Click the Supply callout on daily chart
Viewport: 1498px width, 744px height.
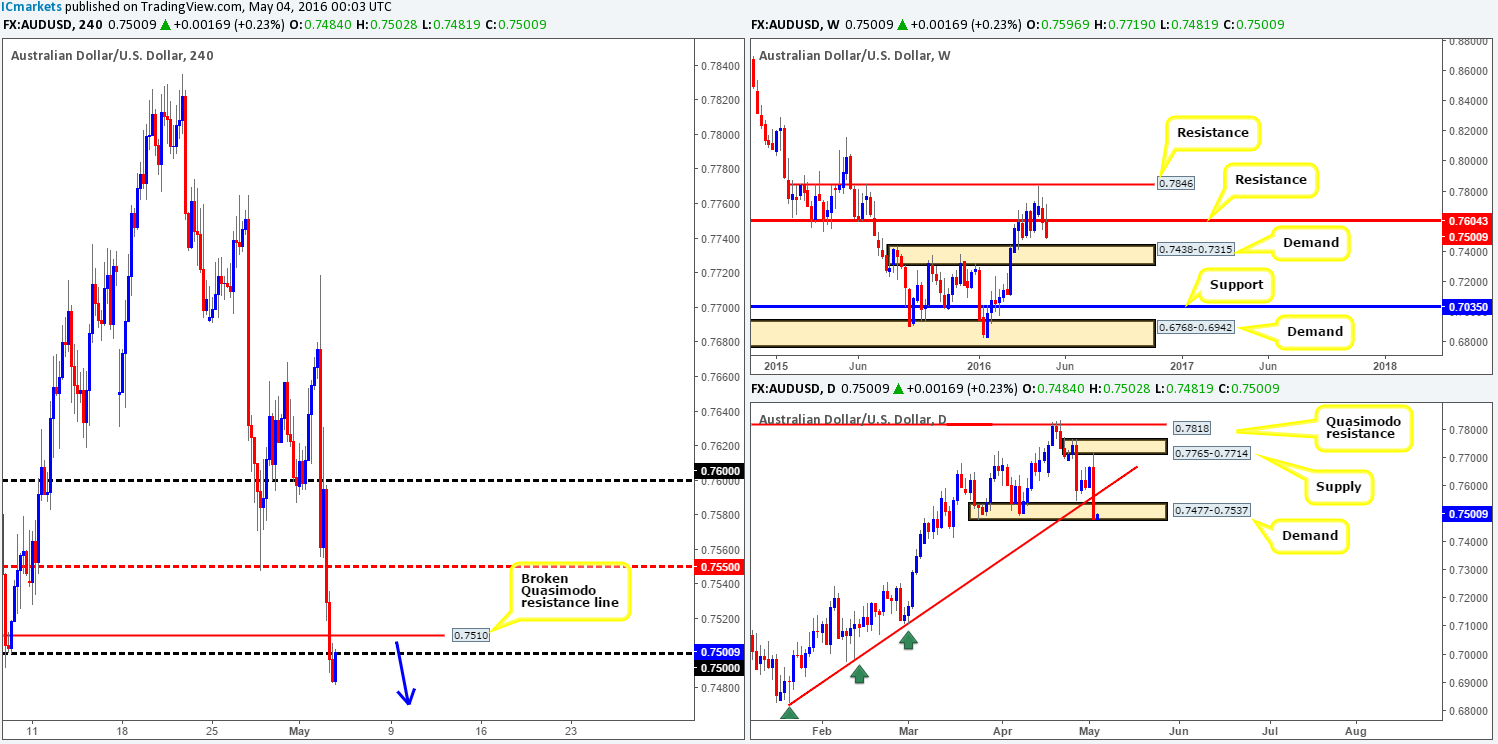tap(1339, 486)
